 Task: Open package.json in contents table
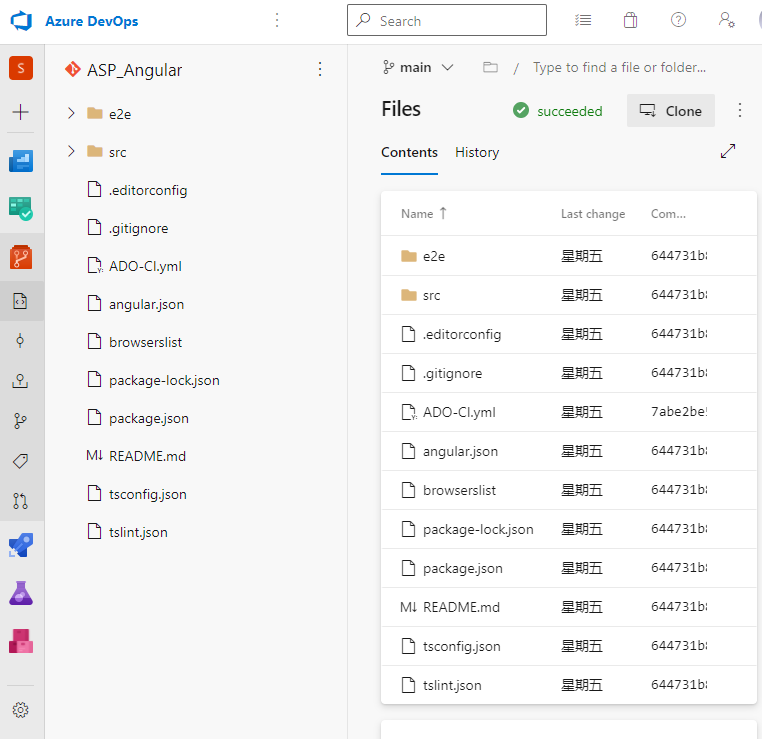click(463, 568)
